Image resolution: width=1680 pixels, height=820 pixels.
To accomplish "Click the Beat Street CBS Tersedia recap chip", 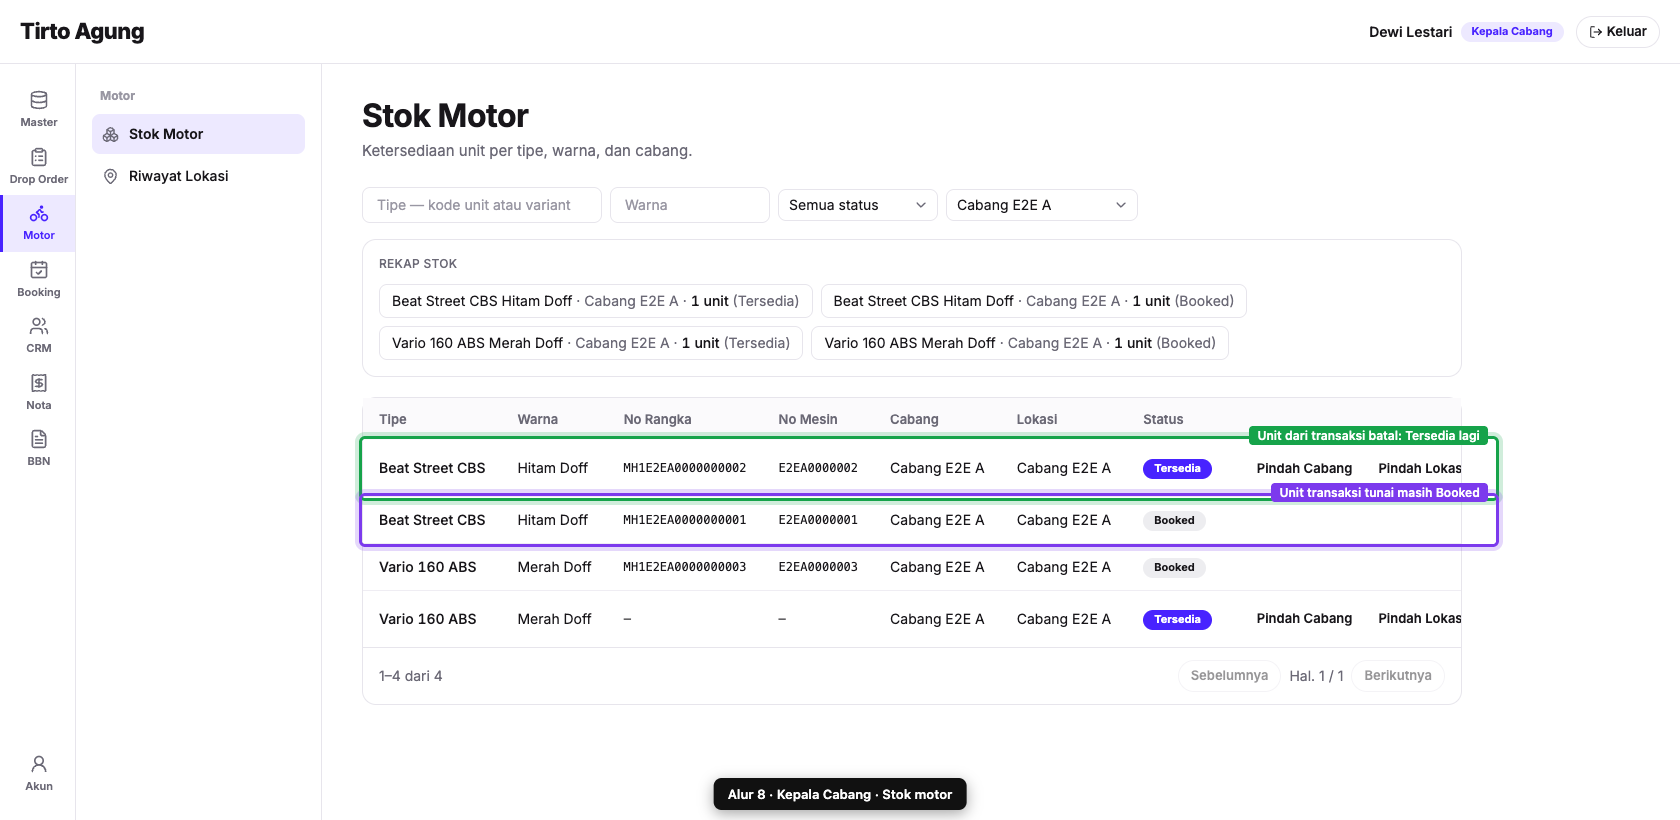I will point(596,301).
